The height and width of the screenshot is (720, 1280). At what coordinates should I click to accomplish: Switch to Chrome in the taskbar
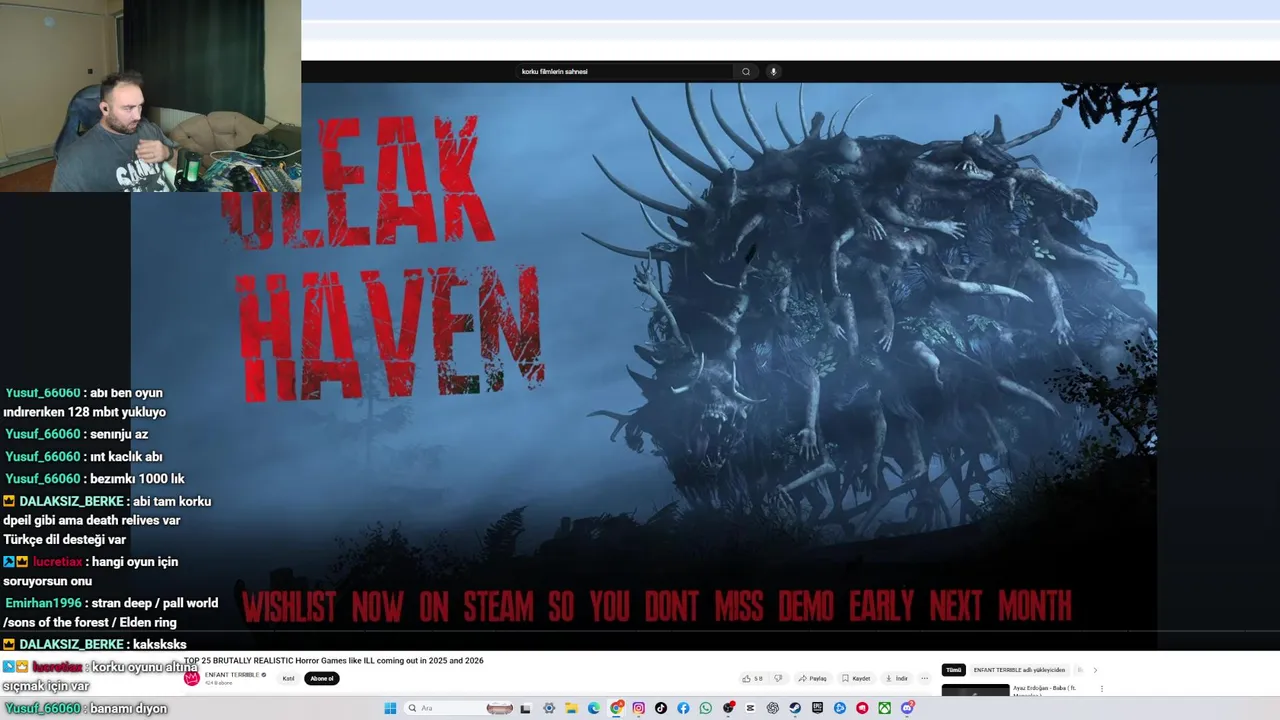coord(617,708)
